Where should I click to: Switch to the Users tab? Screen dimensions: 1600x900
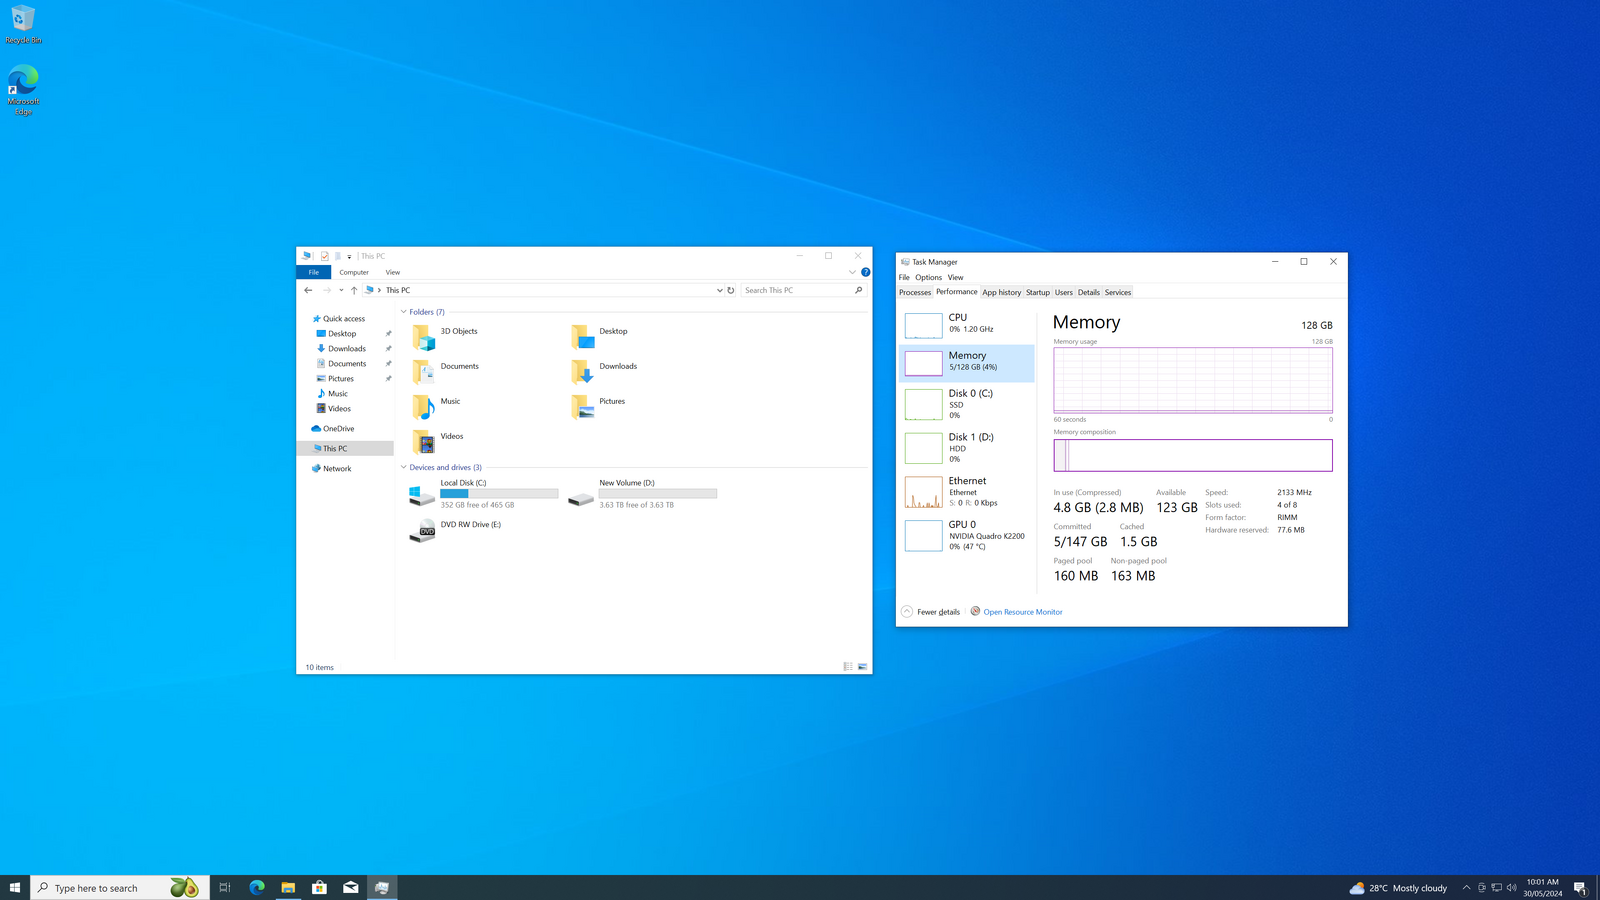(1064, 293)
